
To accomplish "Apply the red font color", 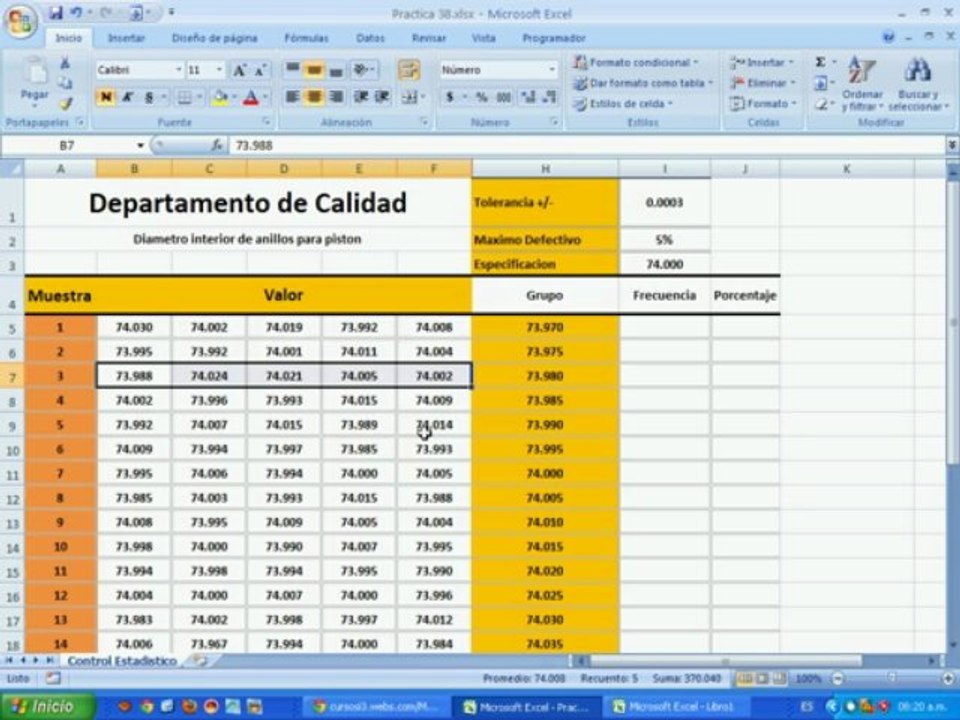I will (x=250, y=97).
